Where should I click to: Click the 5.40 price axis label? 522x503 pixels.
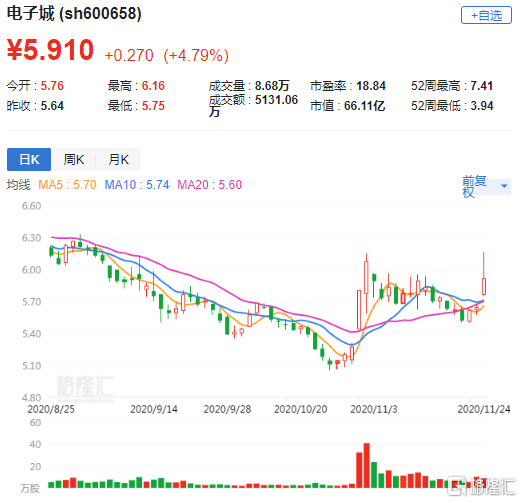tap(32, 334)
